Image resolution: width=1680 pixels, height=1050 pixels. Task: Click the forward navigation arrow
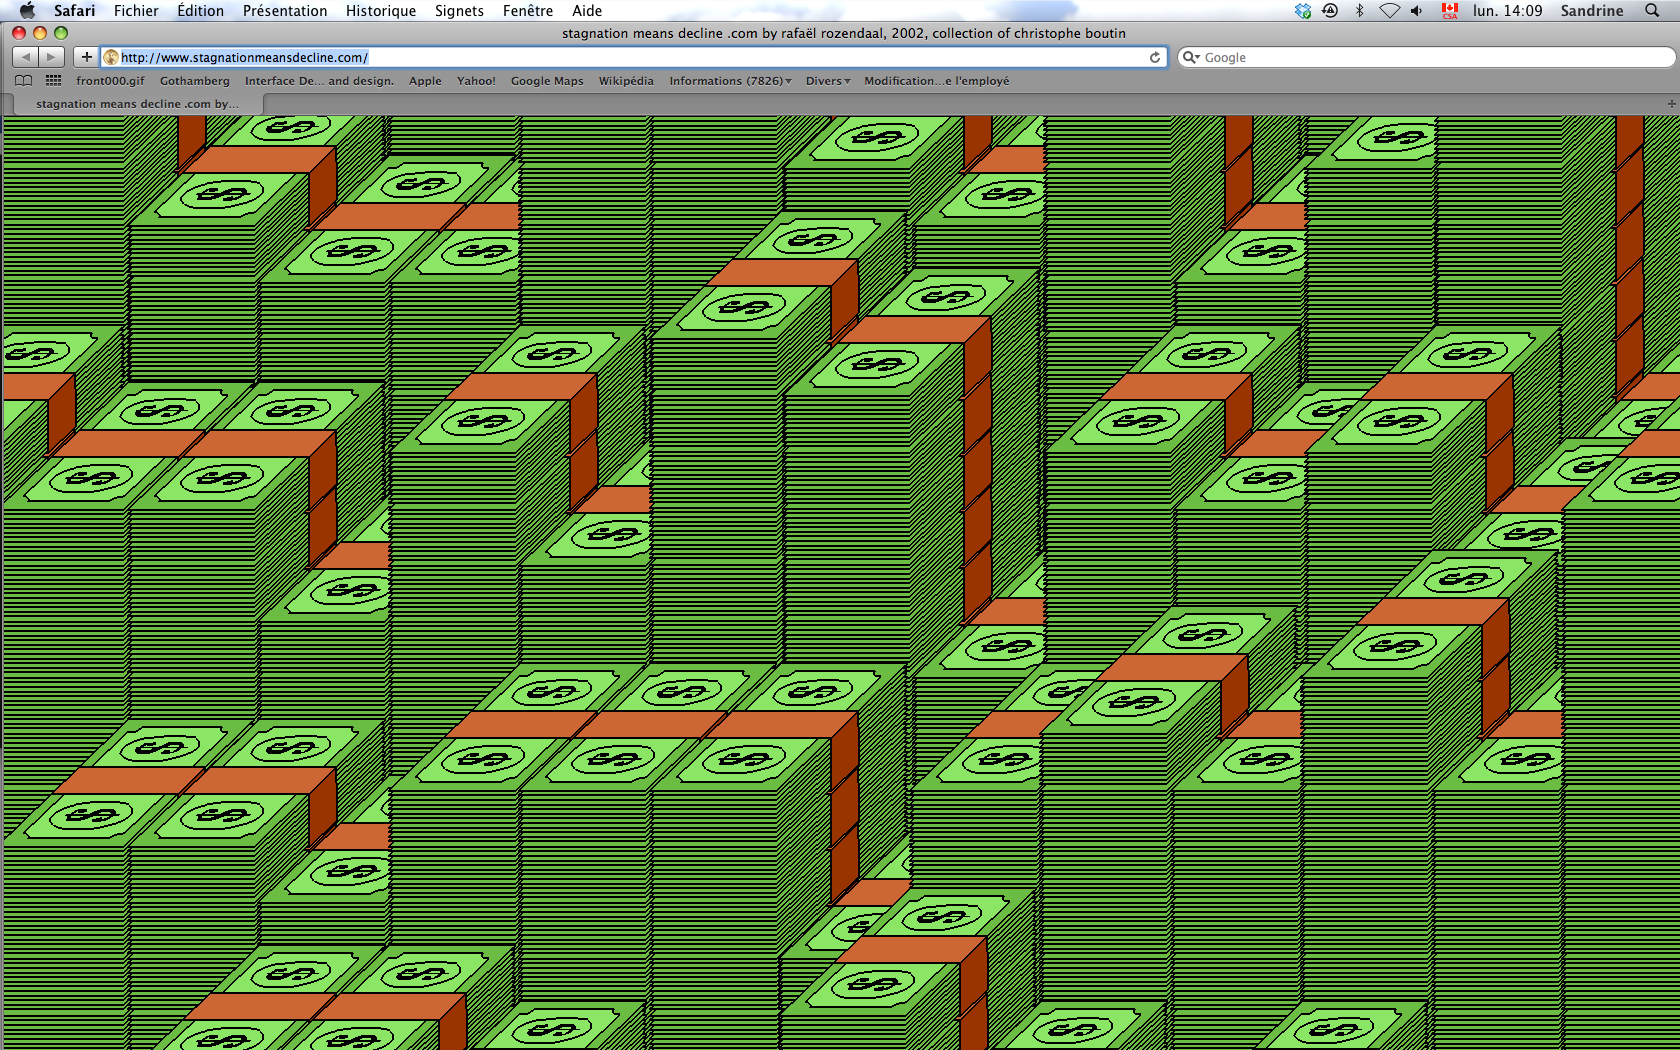52,57
